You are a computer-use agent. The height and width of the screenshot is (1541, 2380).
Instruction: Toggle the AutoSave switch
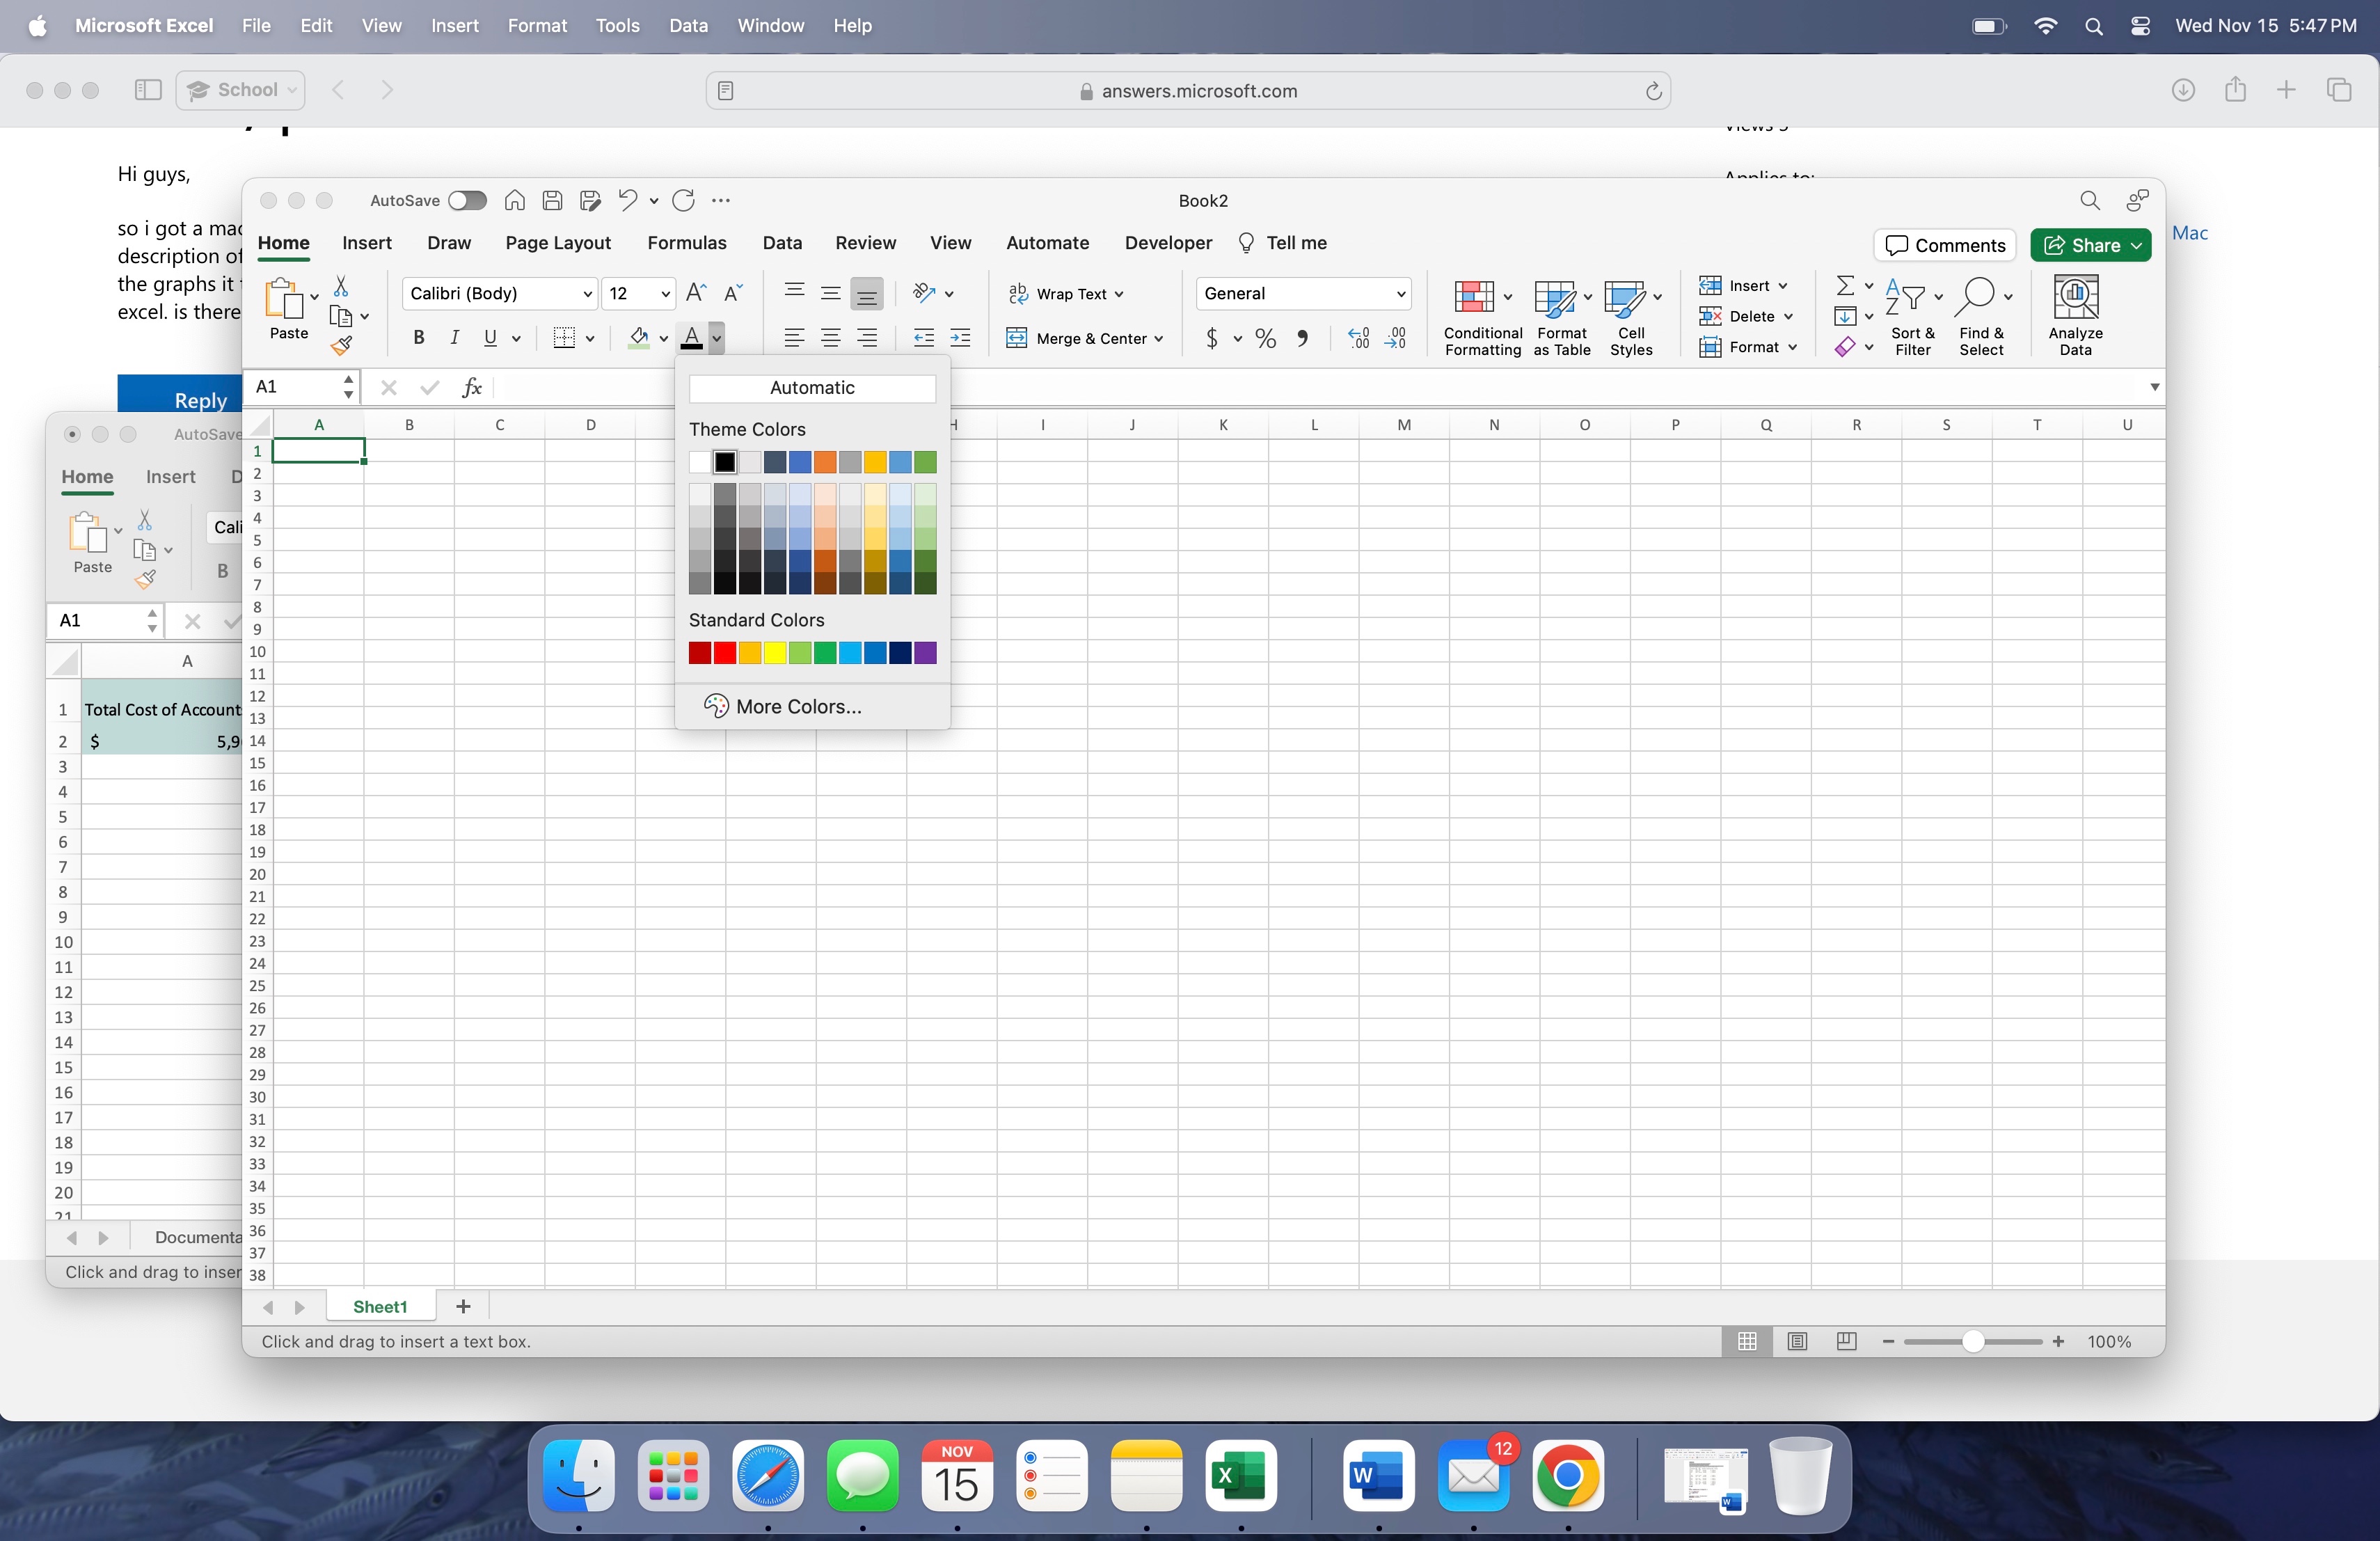pyautogui.click(x=467, y=201)
